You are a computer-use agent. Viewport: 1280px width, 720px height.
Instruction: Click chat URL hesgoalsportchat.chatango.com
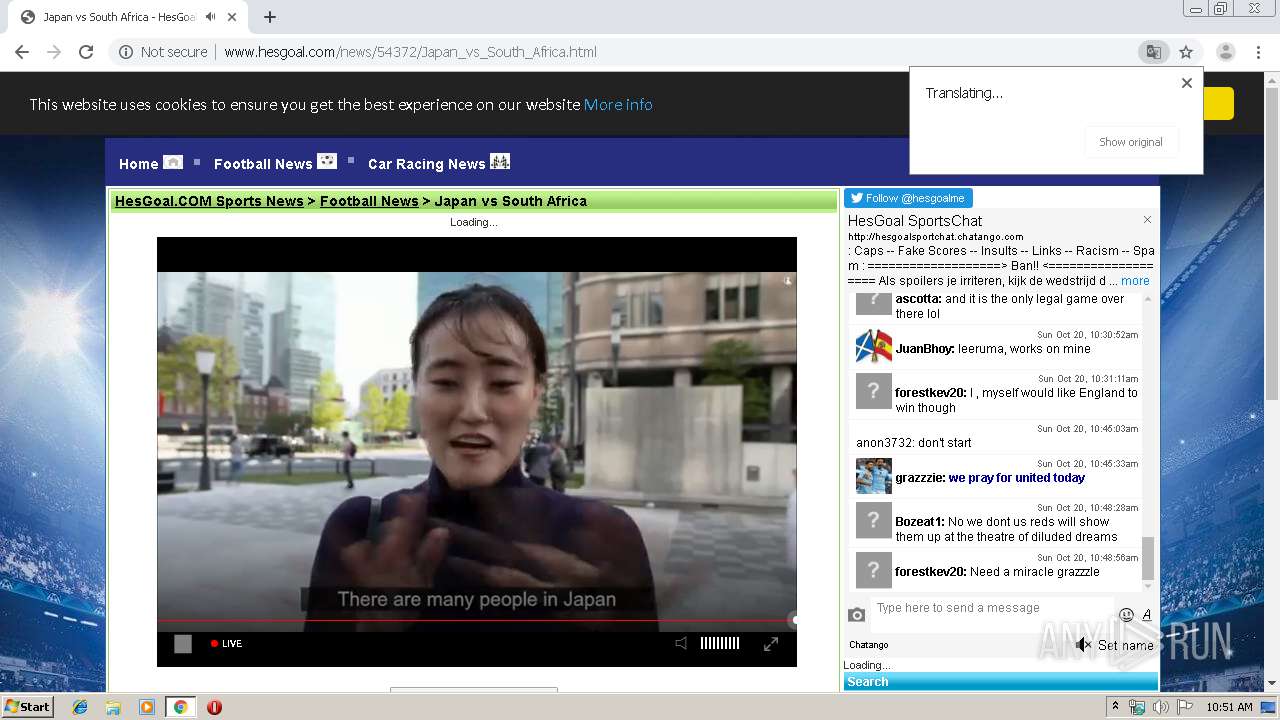click(936, 237)
